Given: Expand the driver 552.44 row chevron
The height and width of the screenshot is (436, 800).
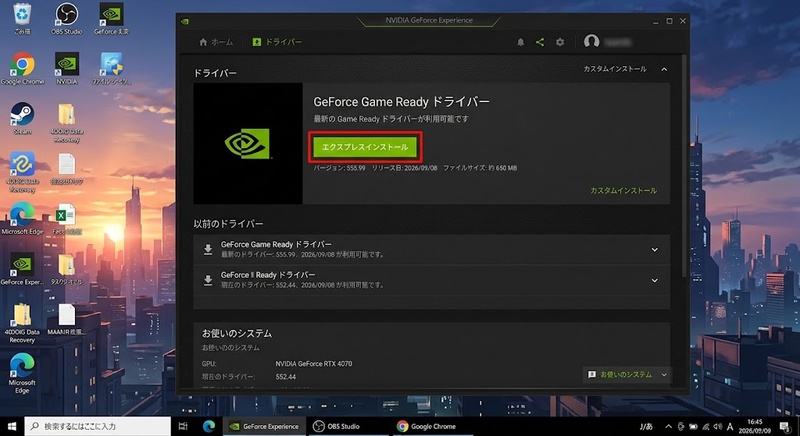Looking at the screenshot, I should pyautogui.click(x=655, y=280).
